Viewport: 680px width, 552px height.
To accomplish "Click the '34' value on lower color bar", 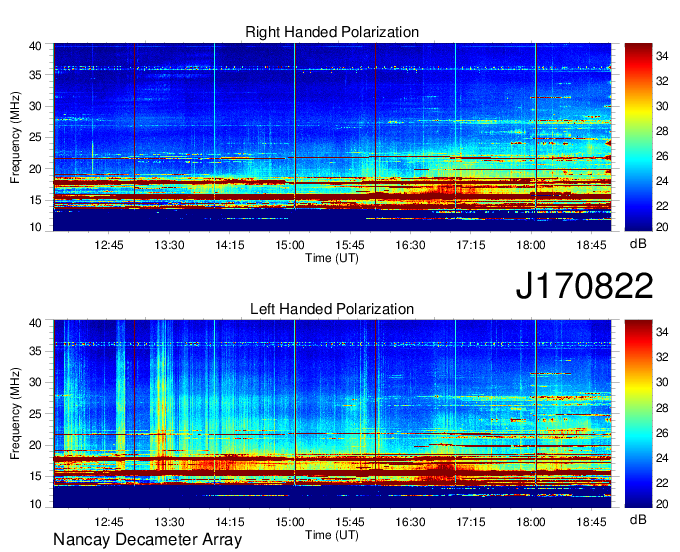I will 662,332.
